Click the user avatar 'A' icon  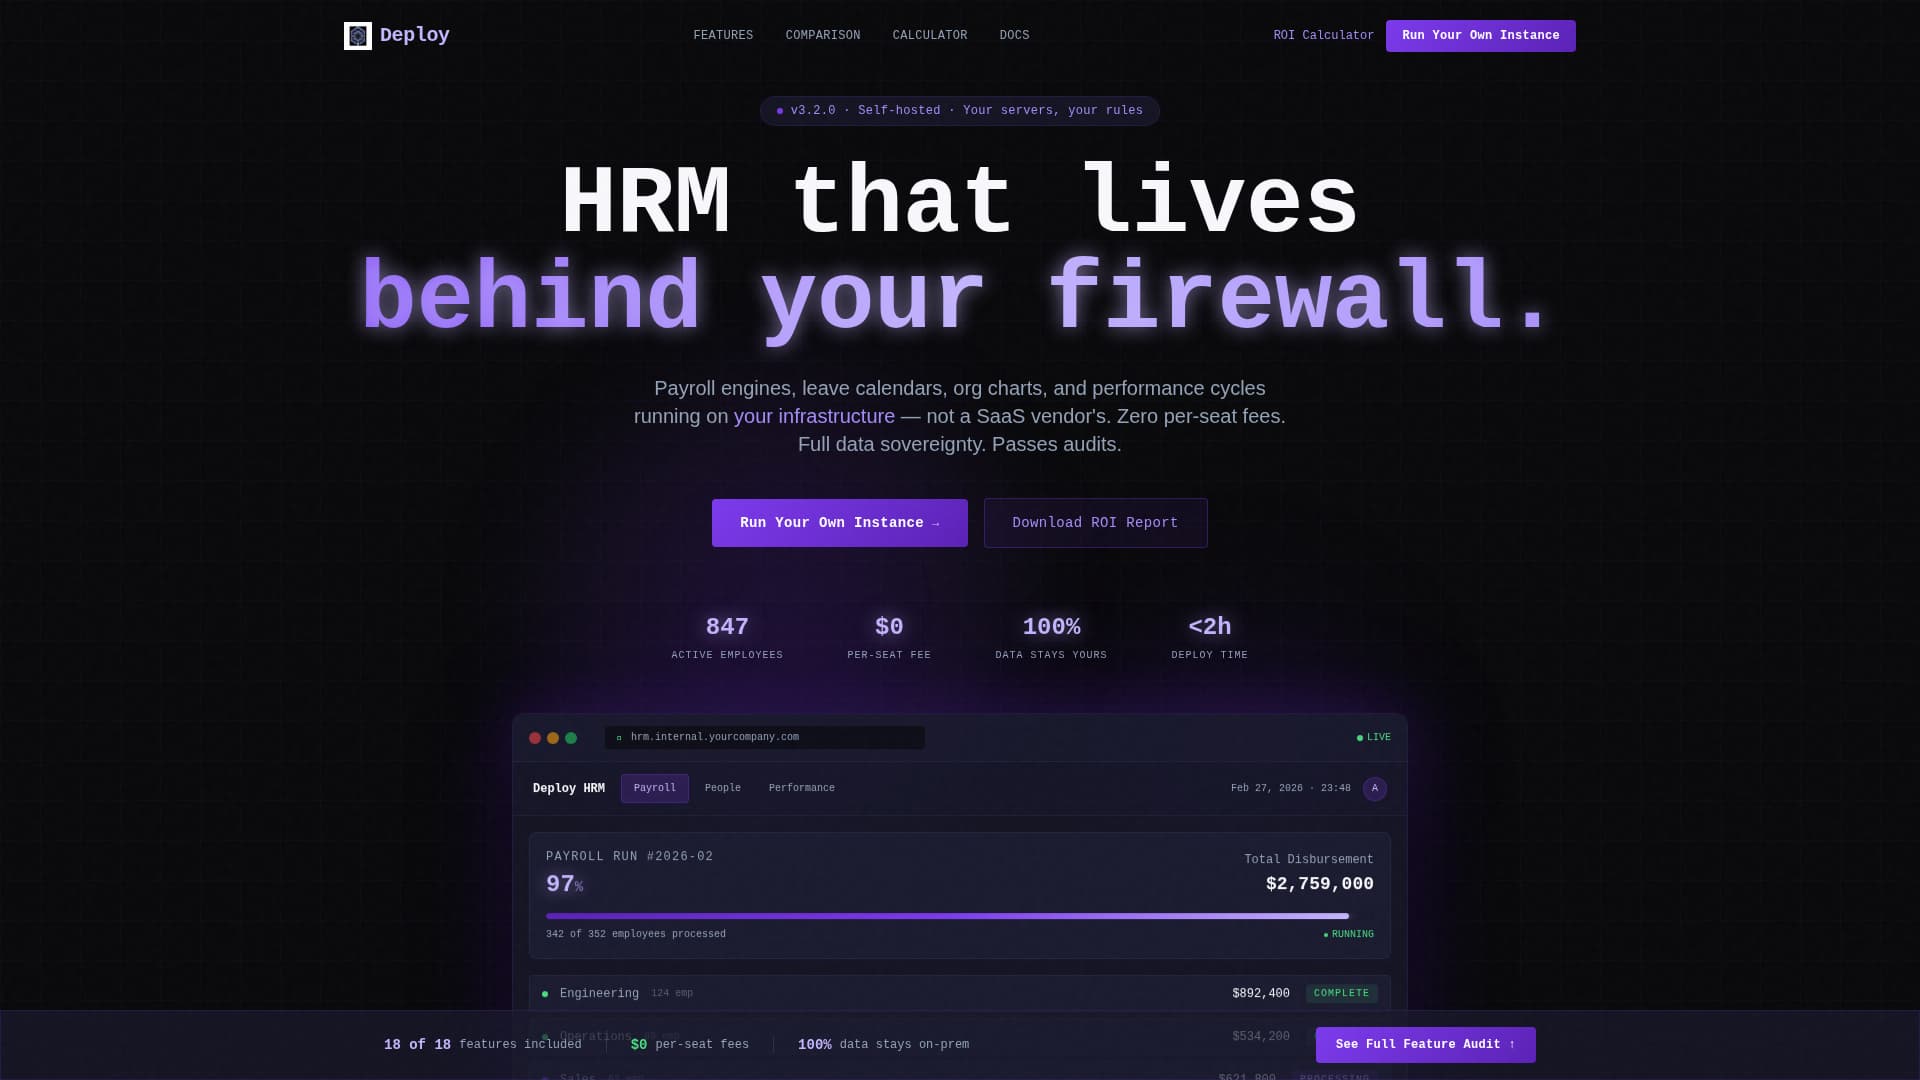[1374, 789]
